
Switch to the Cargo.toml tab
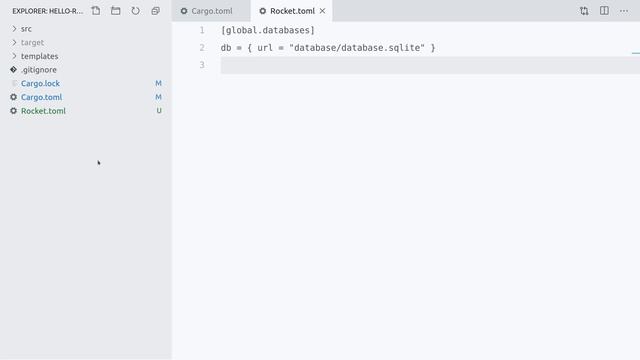[x=211, y=11]
